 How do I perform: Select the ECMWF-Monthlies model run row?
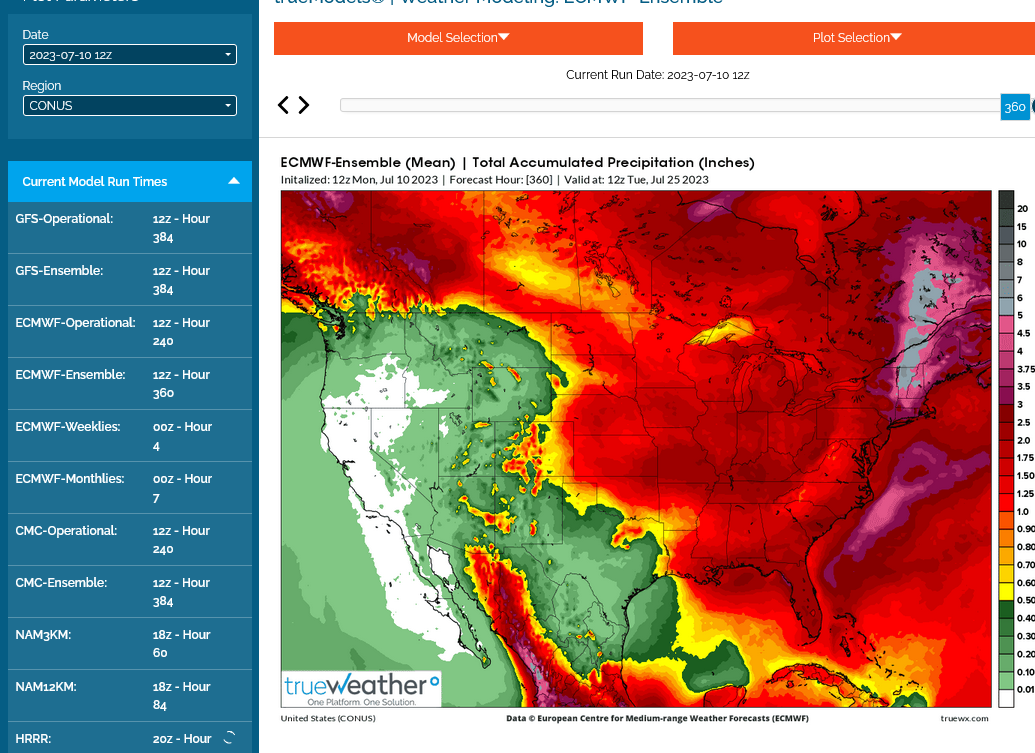coord(129,488)
